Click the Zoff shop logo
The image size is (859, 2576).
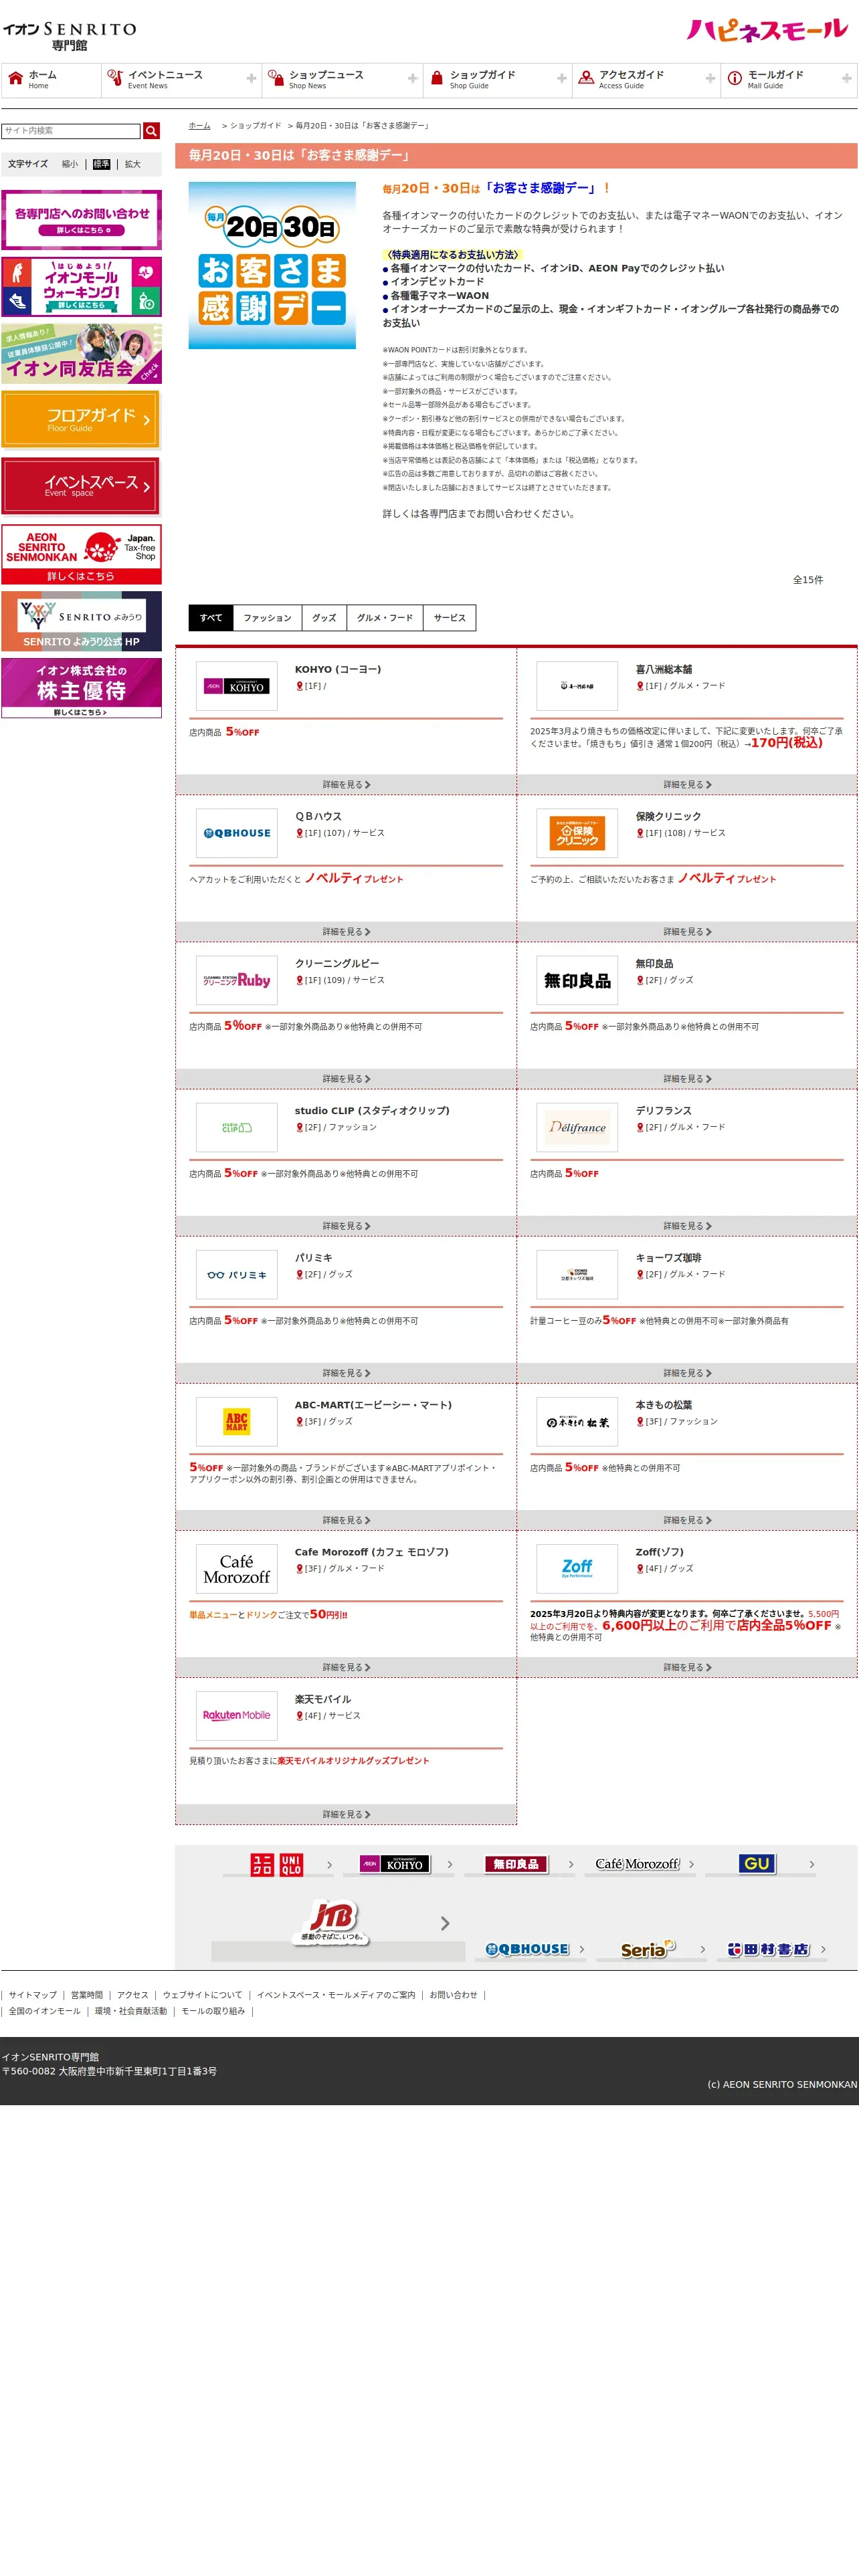pyautogui.click(x=577, y=1568)
